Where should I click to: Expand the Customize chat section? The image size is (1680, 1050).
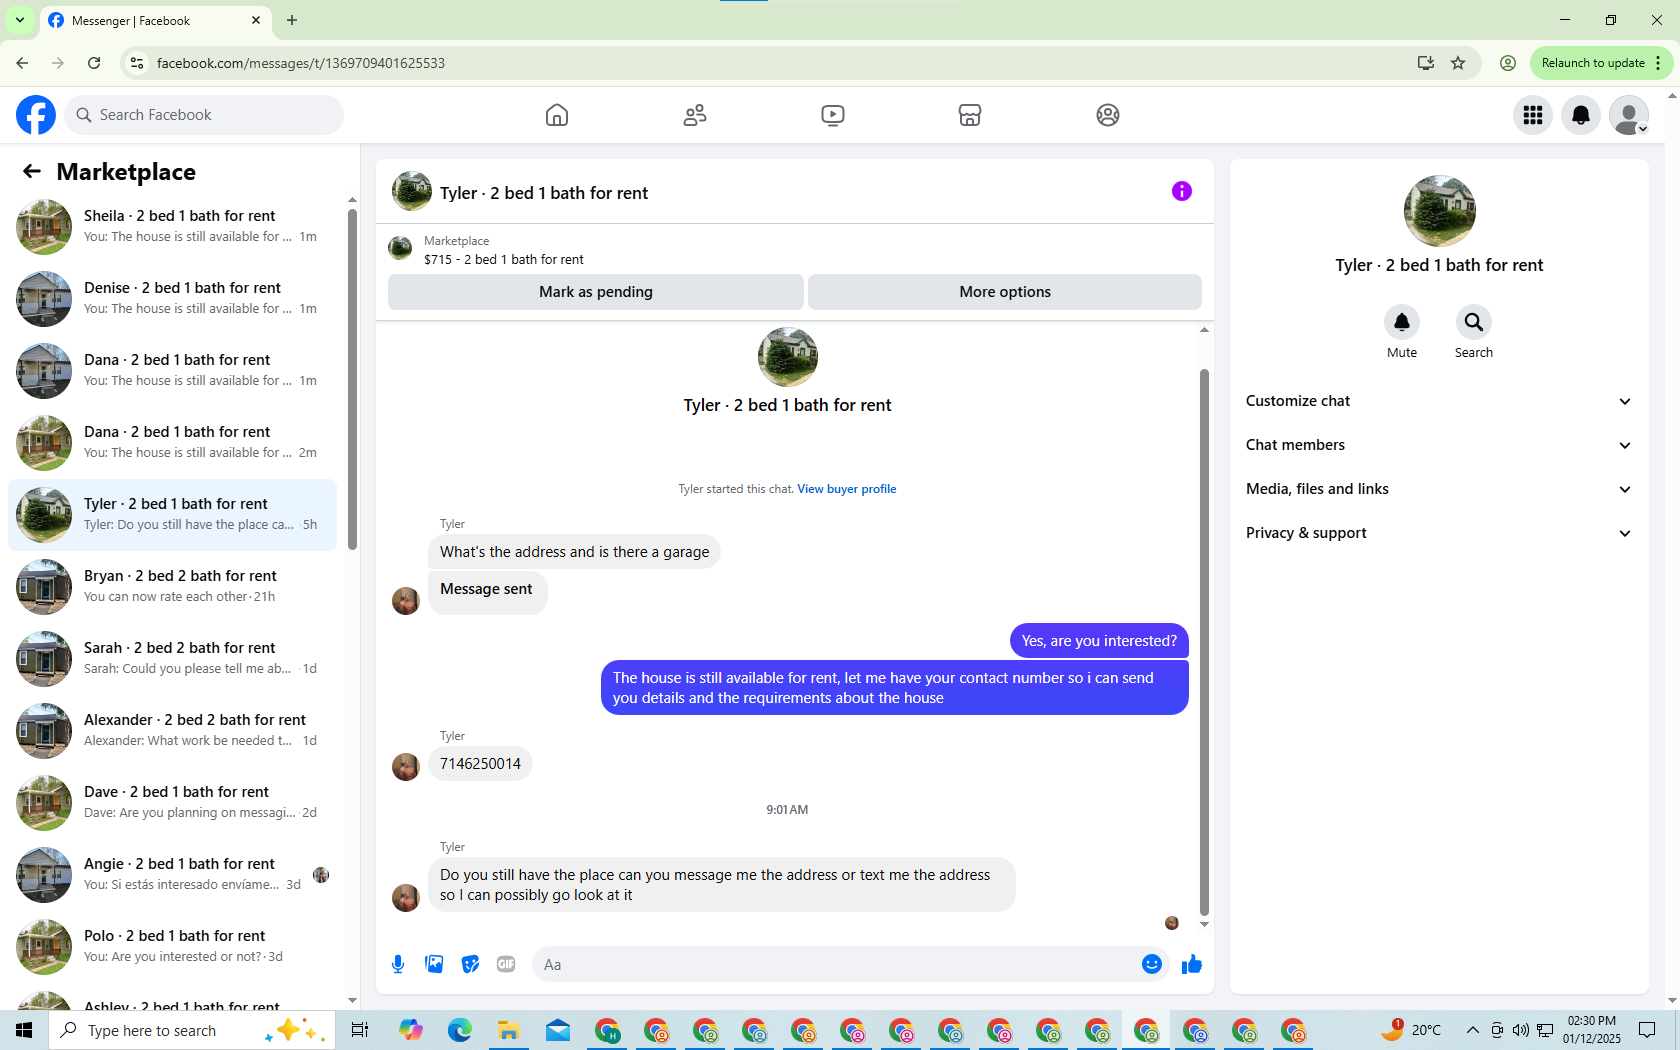pyautogui.click(x=1439, y=401)
